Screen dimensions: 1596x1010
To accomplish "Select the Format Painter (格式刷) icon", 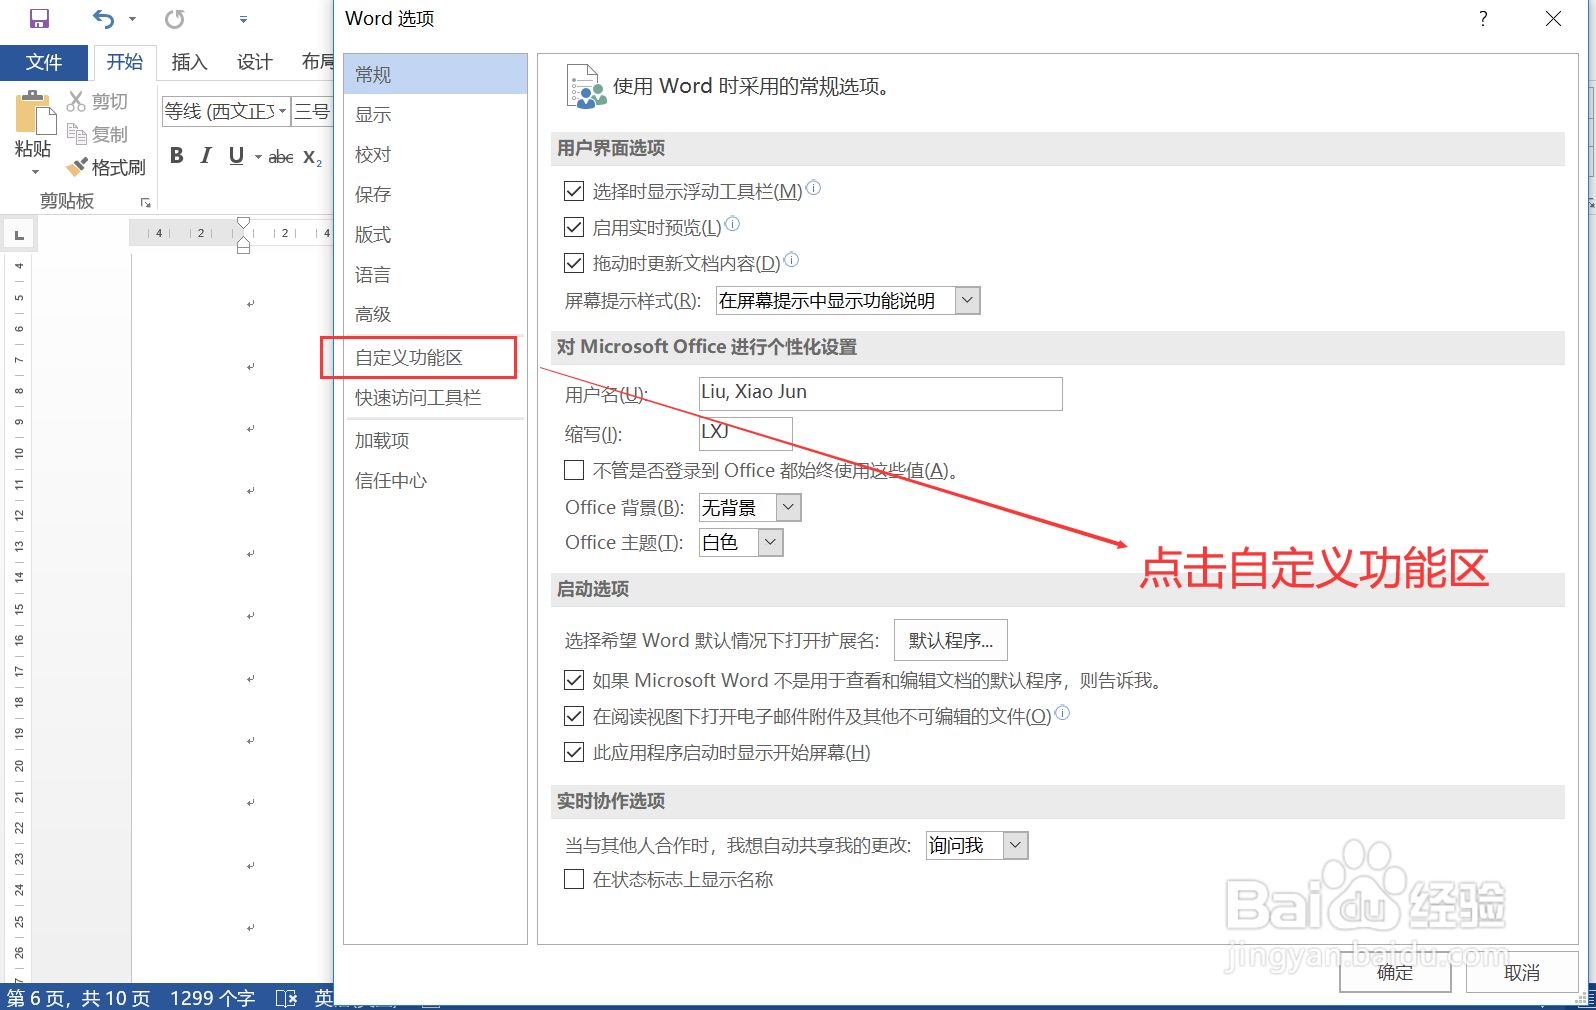I will pos(76,167).
